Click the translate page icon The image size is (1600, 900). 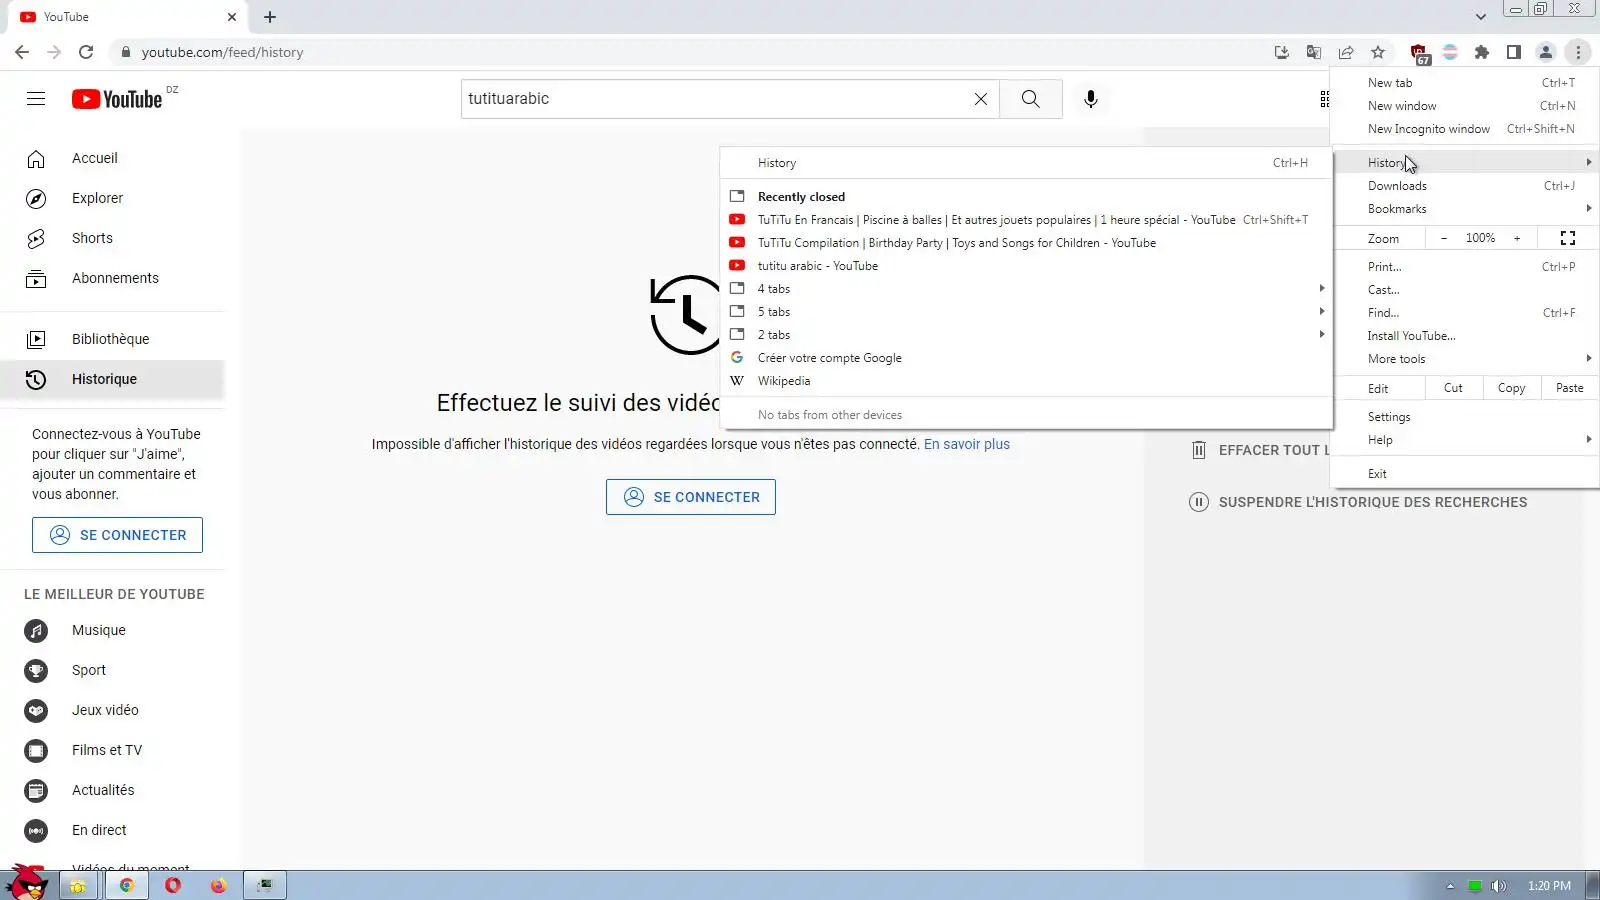pos(1314,52)
